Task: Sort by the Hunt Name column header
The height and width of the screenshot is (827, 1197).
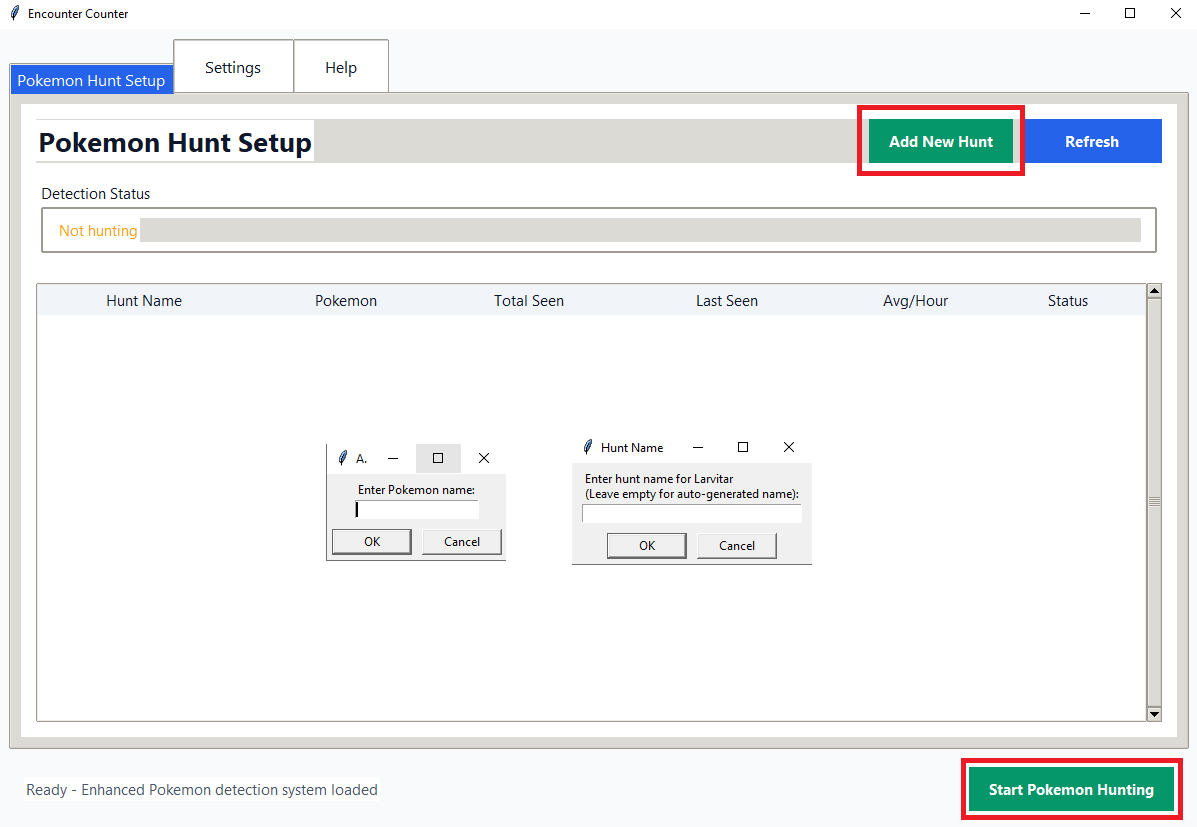Action: [144, 301]
